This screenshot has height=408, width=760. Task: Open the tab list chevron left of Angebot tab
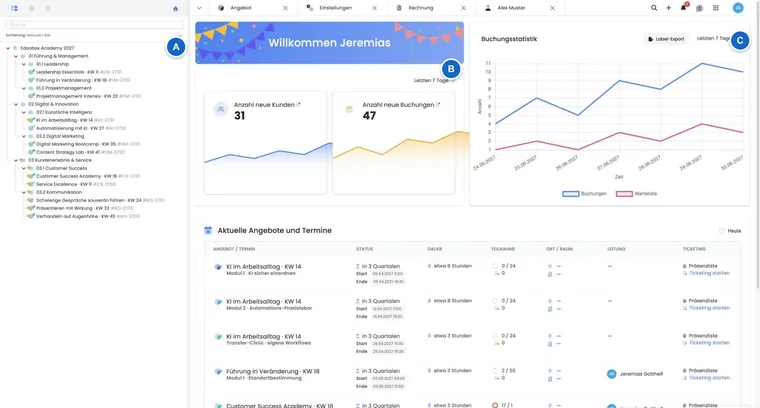[199, 8]
